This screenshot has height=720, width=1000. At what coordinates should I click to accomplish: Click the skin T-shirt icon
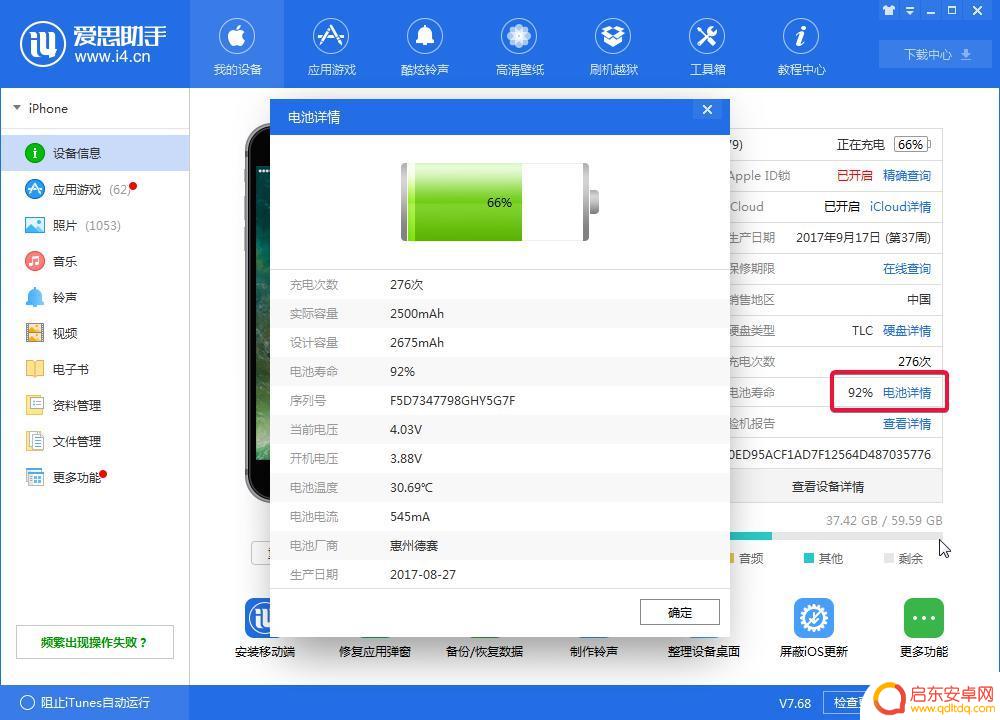click(x=888, y=10)
